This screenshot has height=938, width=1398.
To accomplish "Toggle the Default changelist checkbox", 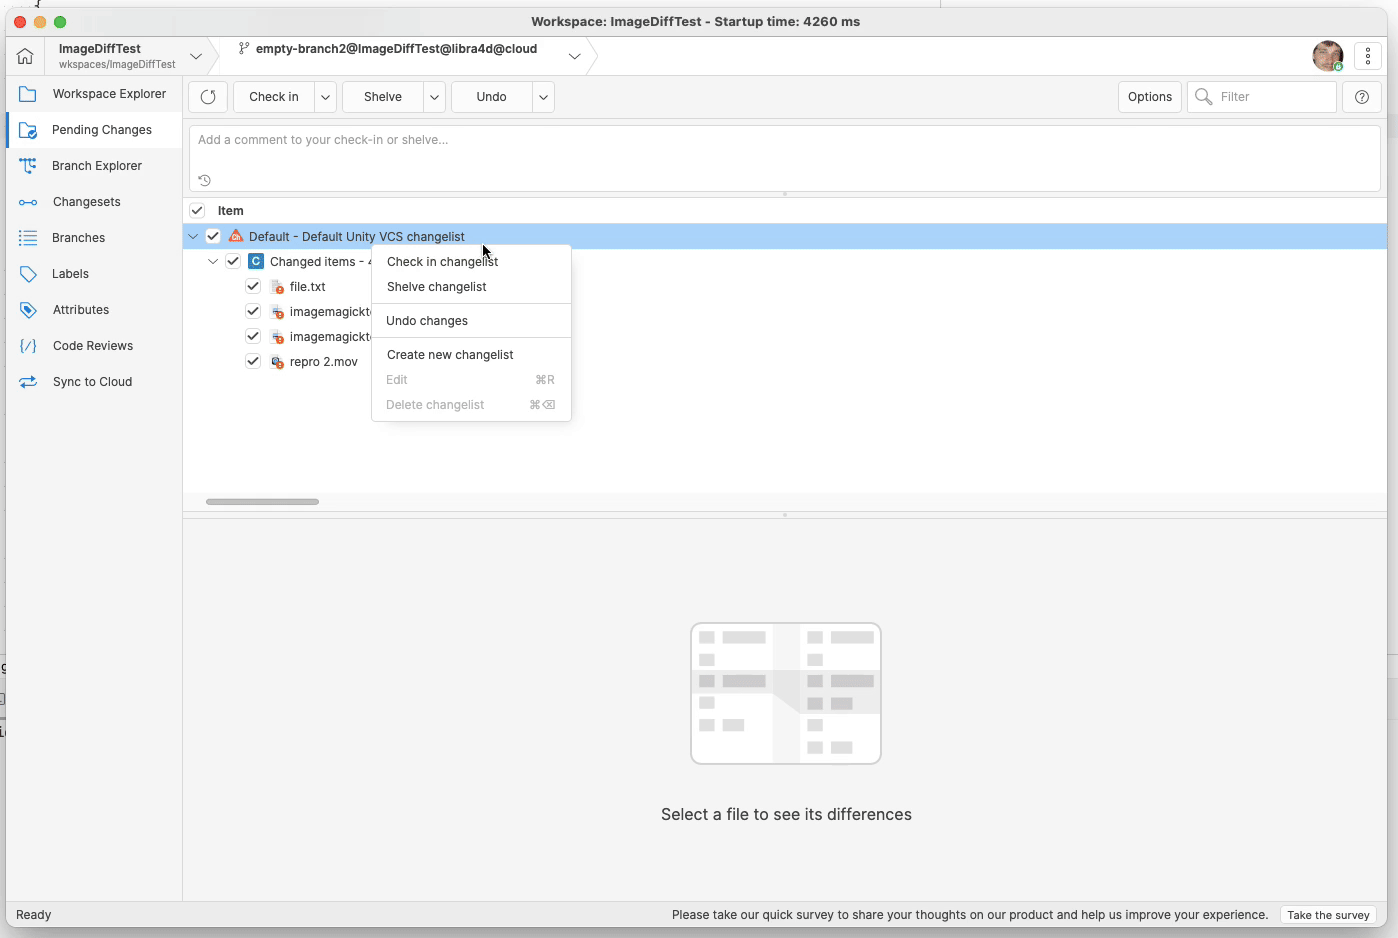I will [213, 236].
